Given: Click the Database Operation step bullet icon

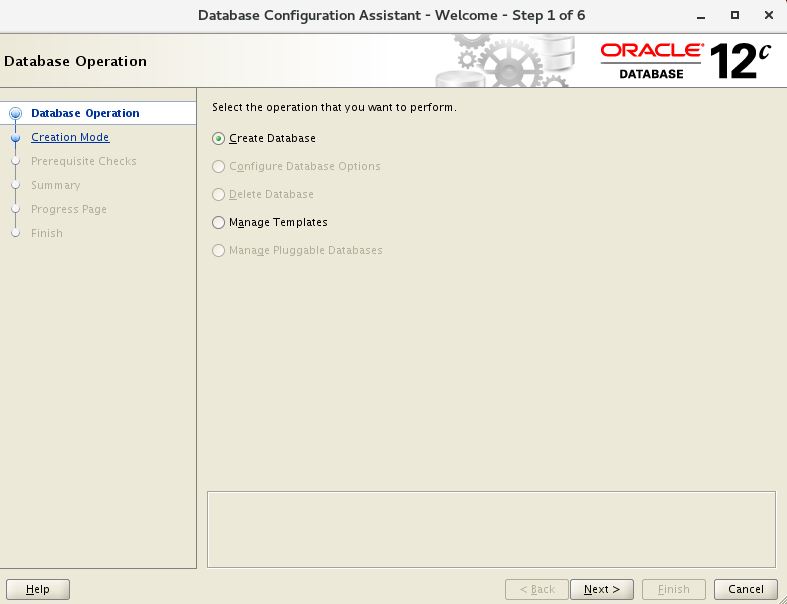Looking at the screenshot, I should [x=16, y=113].
